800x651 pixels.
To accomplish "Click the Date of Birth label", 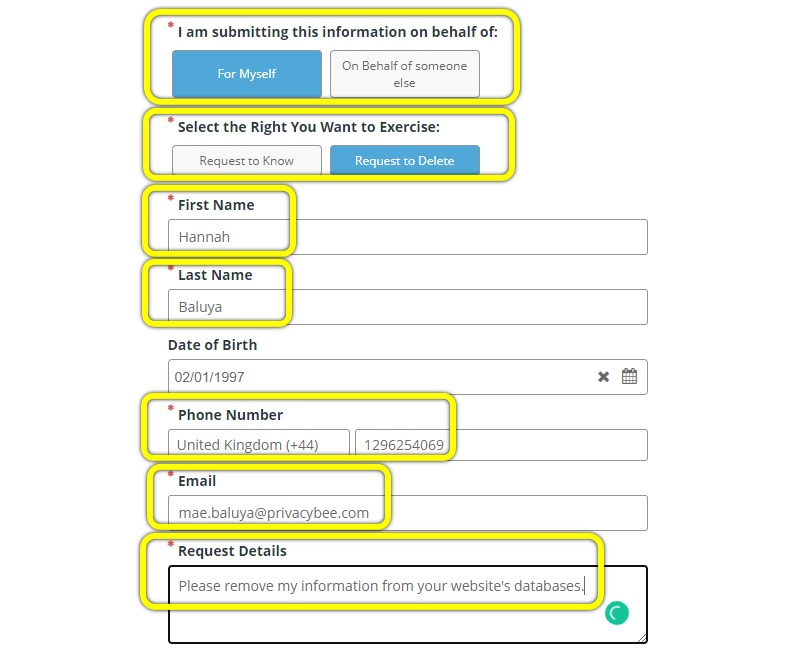I will click(x=212, y=345).
